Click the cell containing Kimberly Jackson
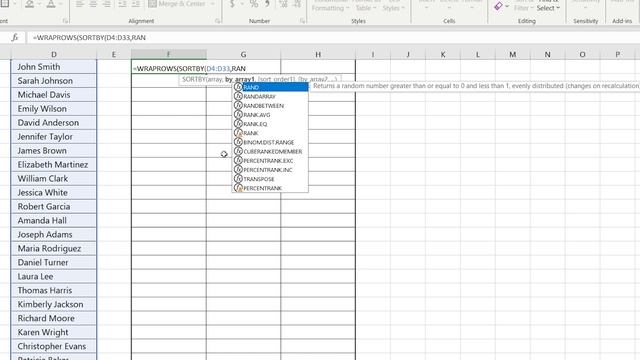 tap(53, 304)
